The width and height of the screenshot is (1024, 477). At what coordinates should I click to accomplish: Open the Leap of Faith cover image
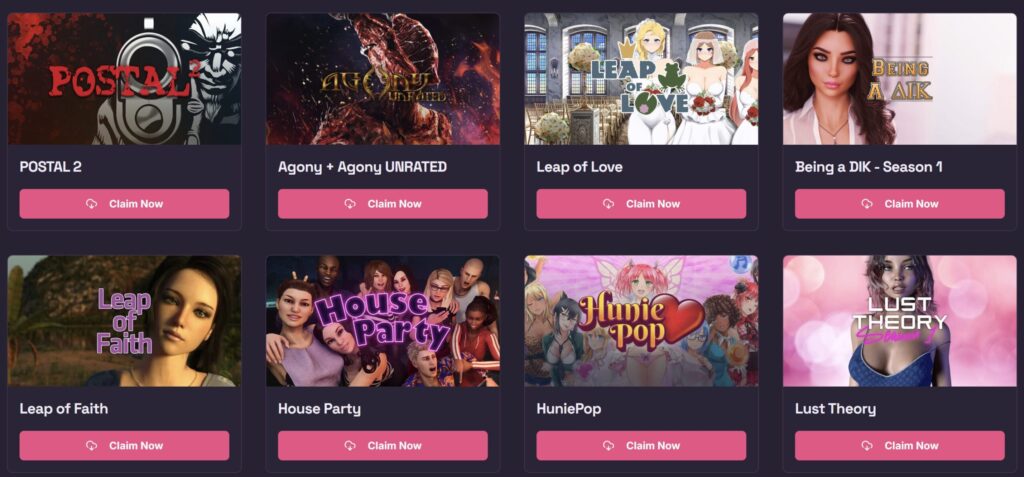[x=124, y=321]
